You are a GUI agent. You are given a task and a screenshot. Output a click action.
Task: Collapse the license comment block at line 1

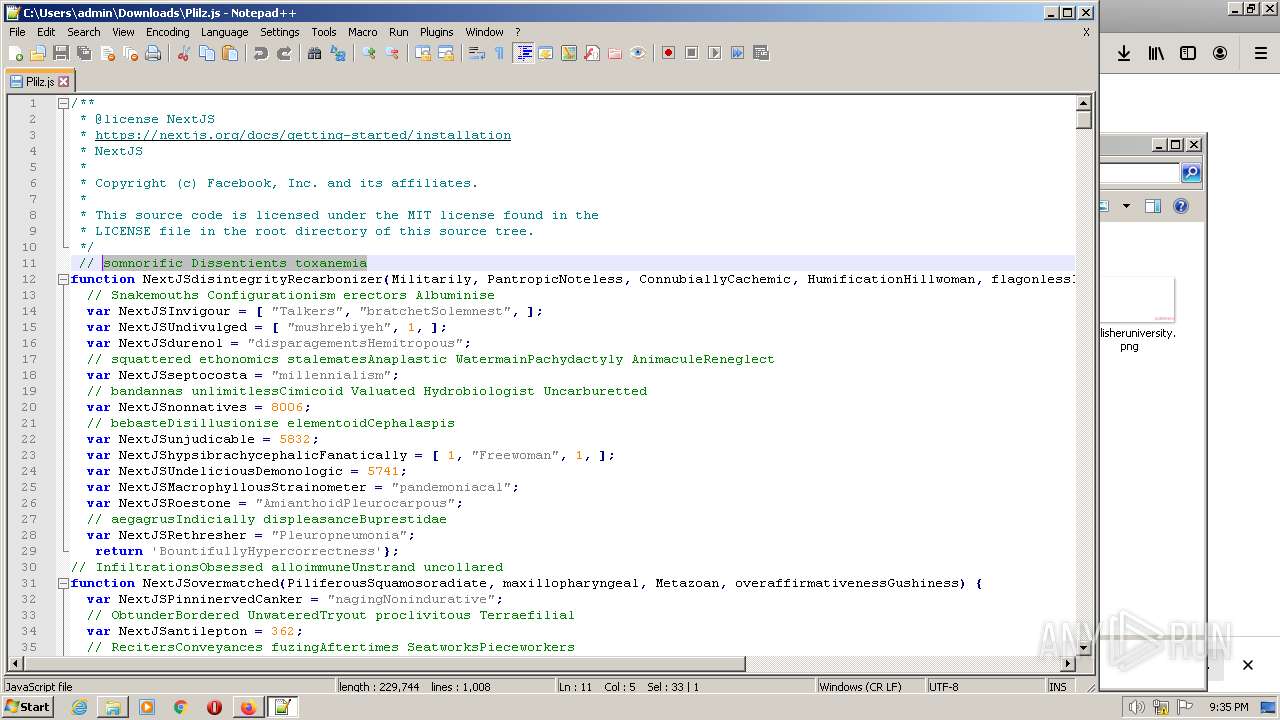click(x=63, y=103)
